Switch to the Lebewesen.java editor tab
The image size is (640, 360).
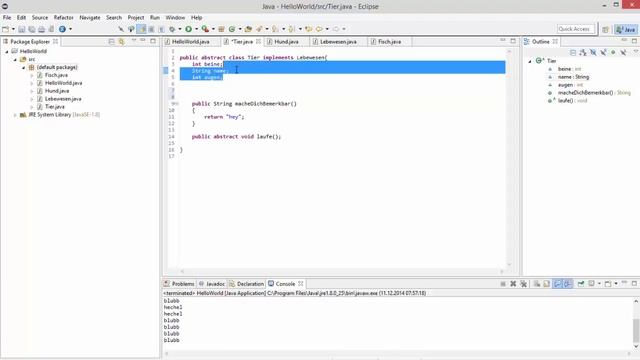[338, 42]
